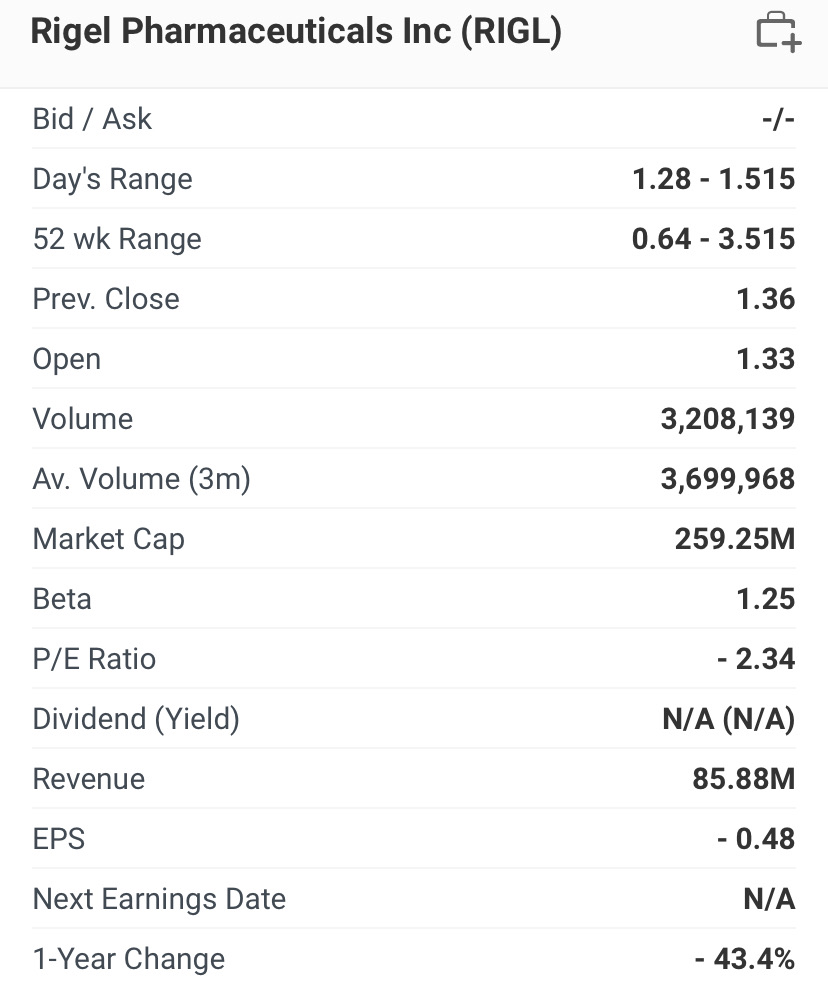Screen dimensions: 828x998
Task: Select the Av. Volume (3m) label
Action: [x=141, y=479]
